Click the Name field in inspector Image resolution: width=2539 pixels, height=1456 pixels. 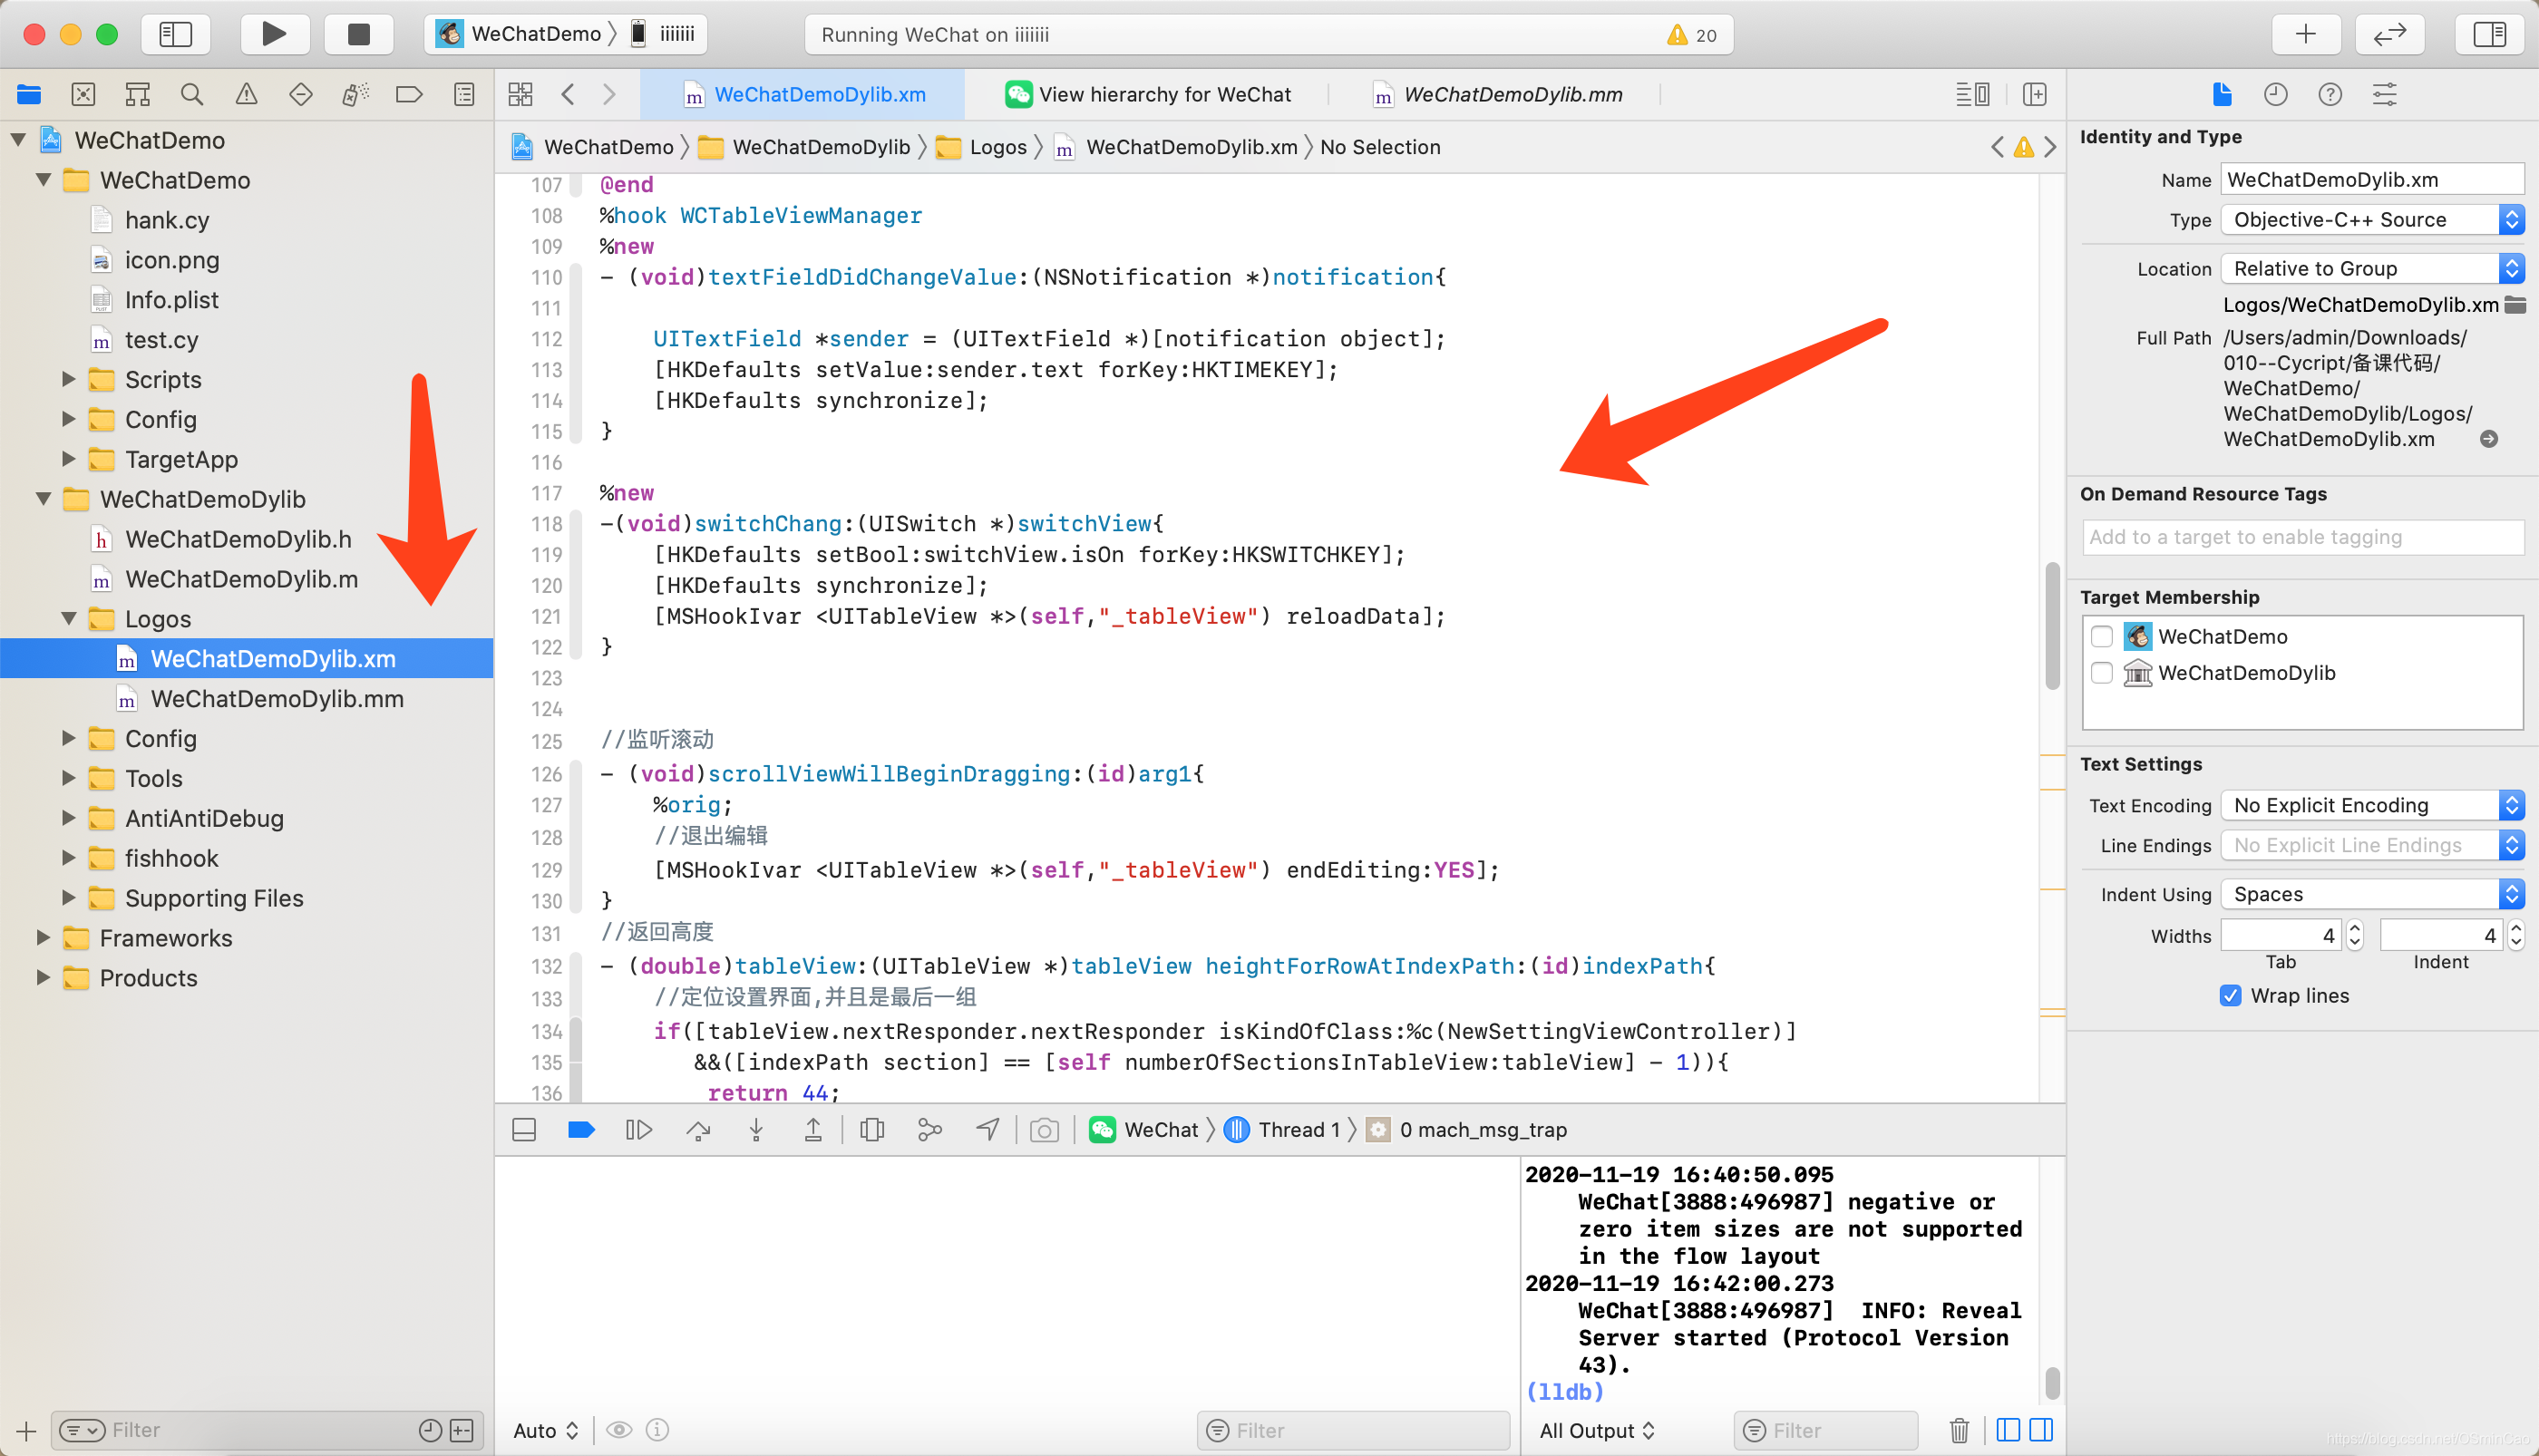[x=2371, y=180]
